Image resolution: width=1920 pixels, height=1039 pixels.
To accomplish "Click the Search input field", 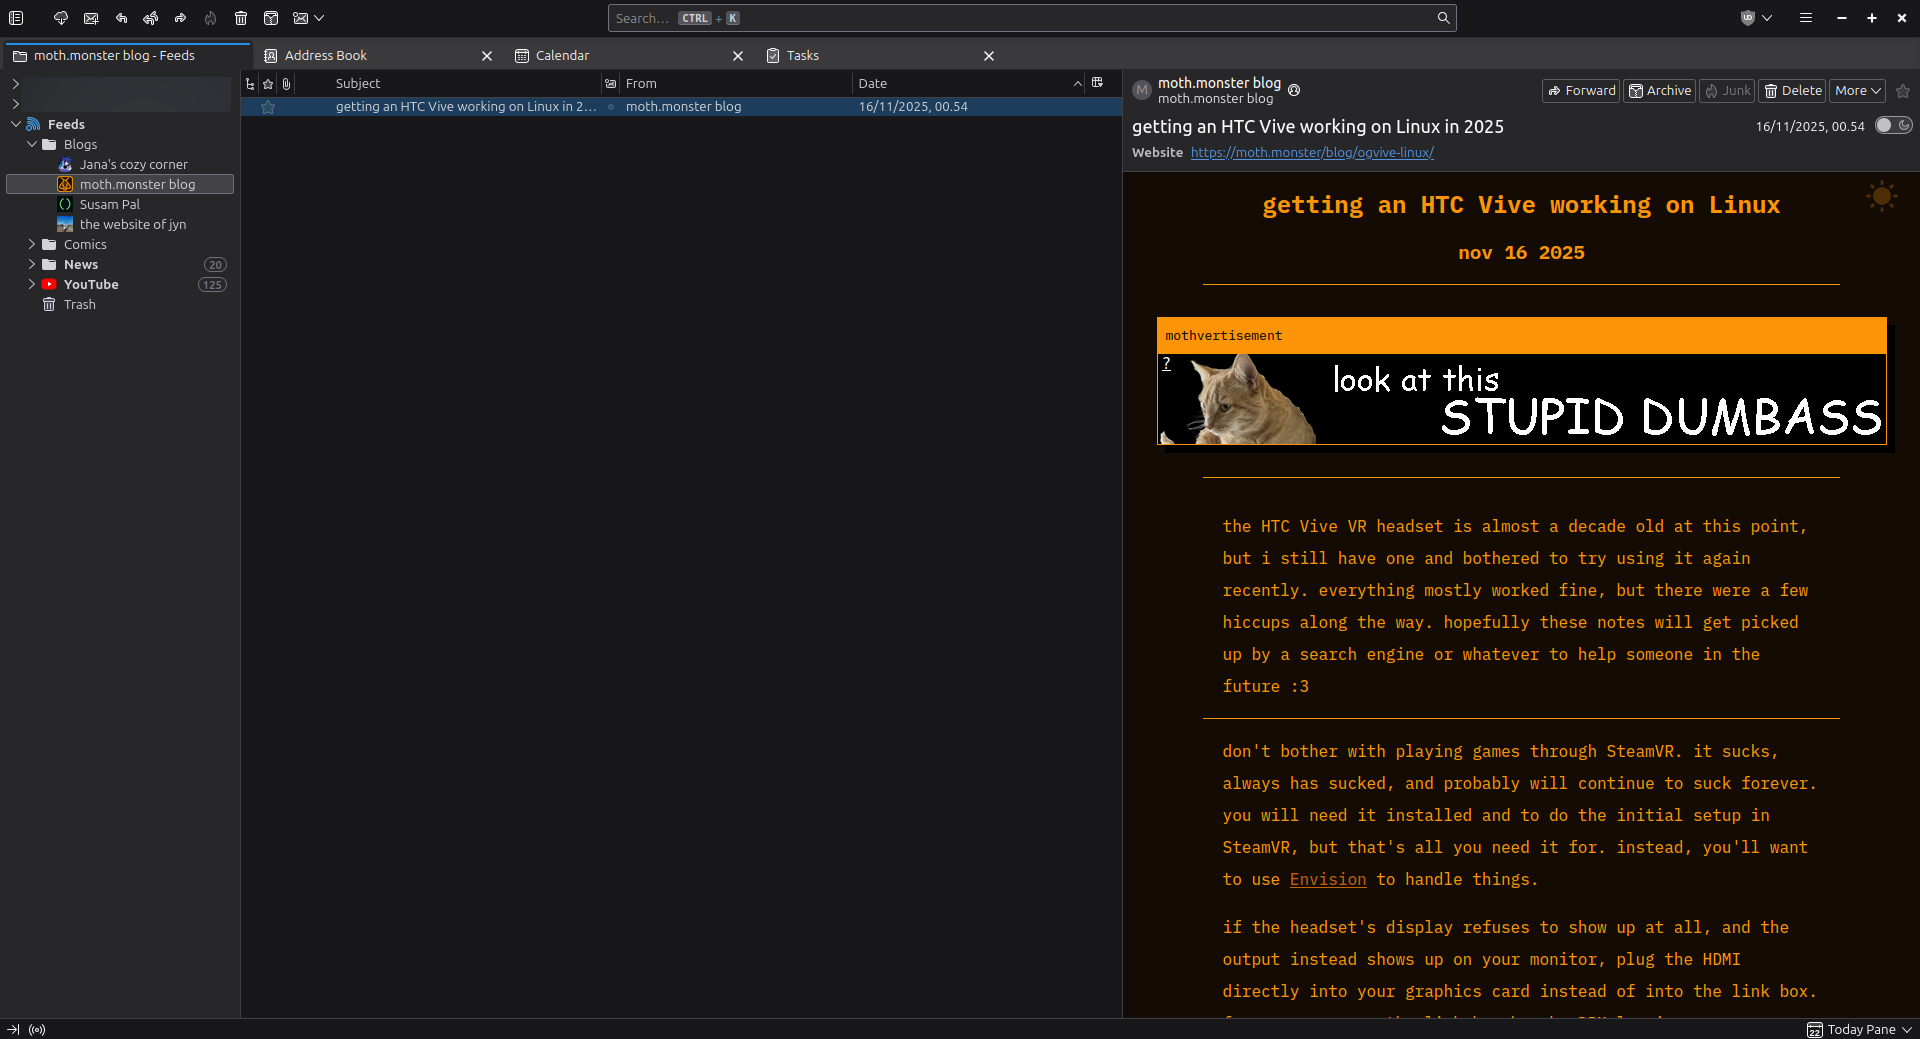I will coord(1020,18).
